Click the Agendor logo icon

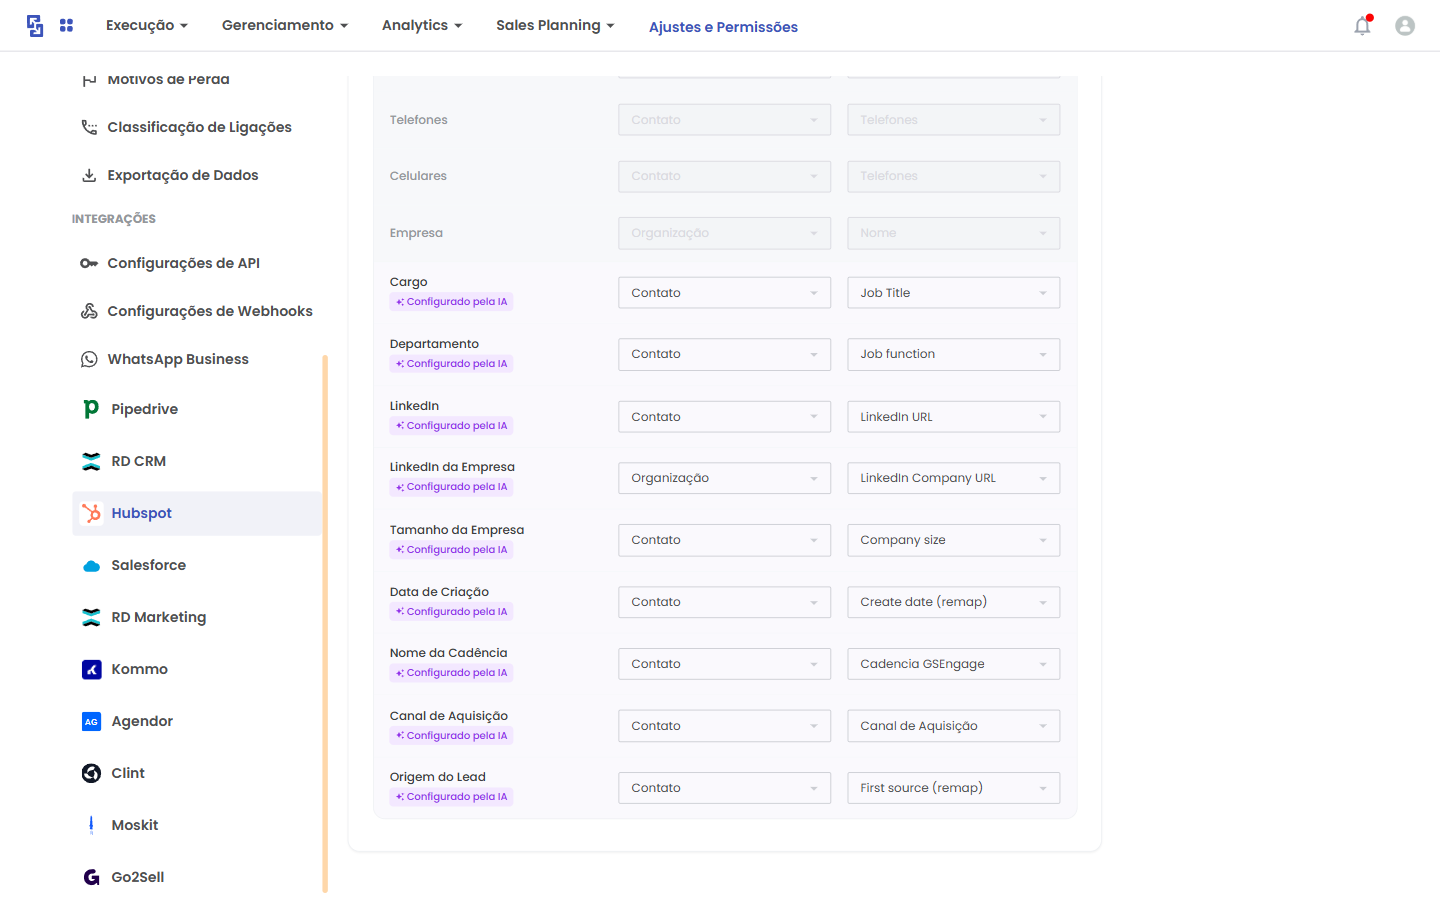click(x=91, y=721)
